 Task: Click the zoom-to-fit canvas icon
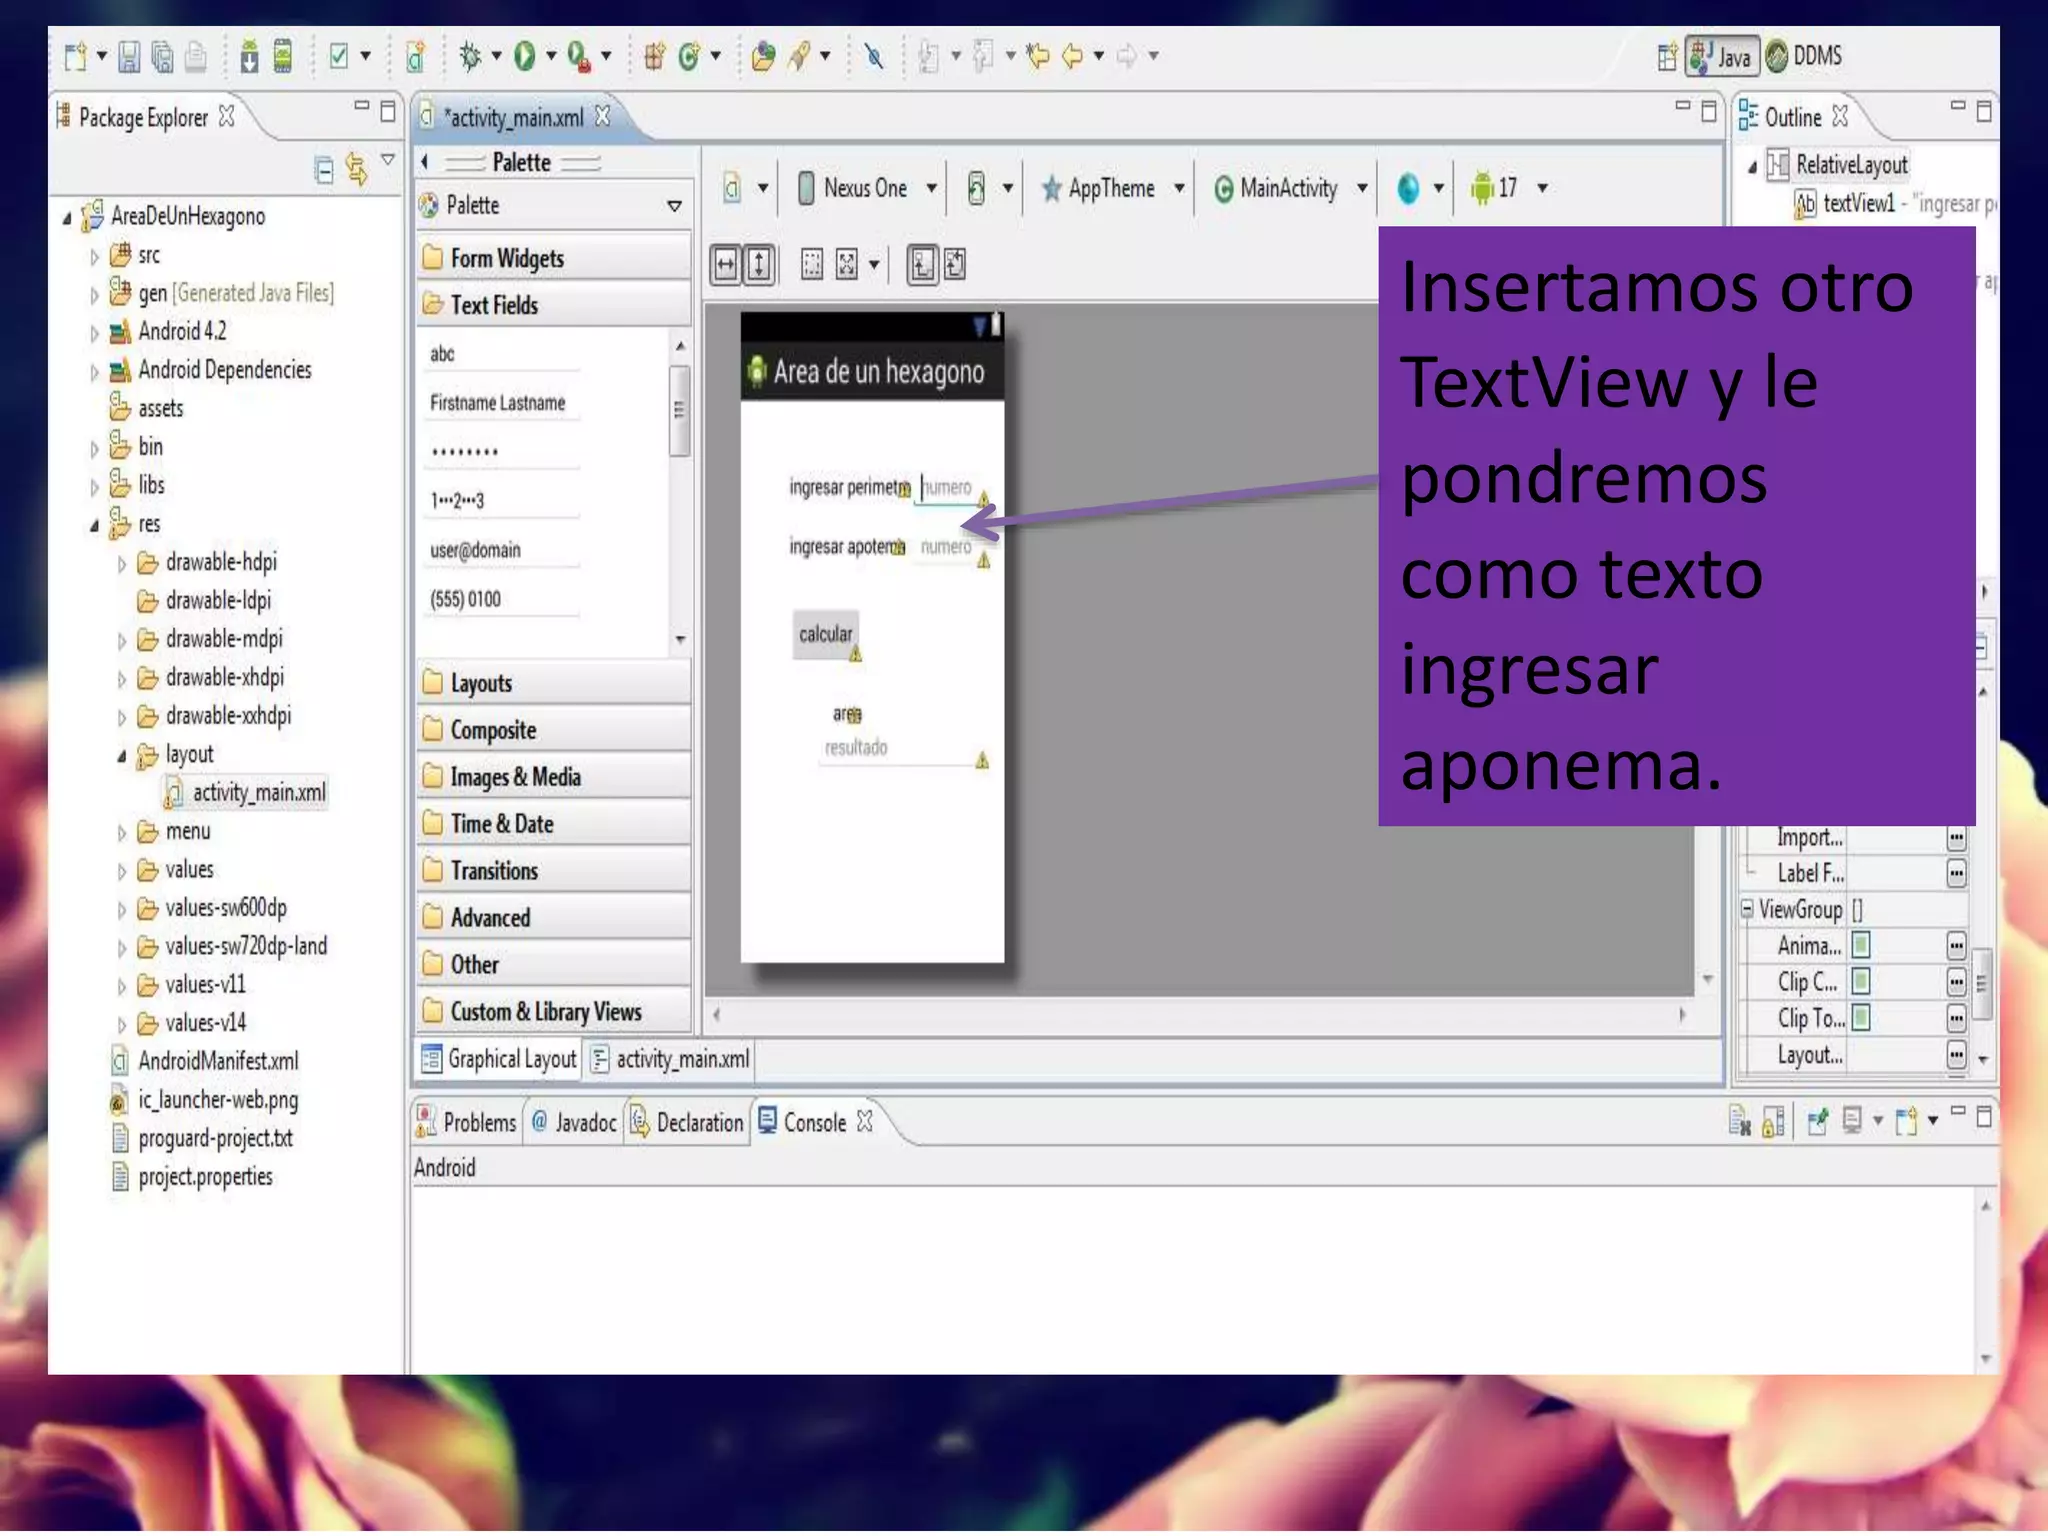pyautogui.click(x=847, y=265)
